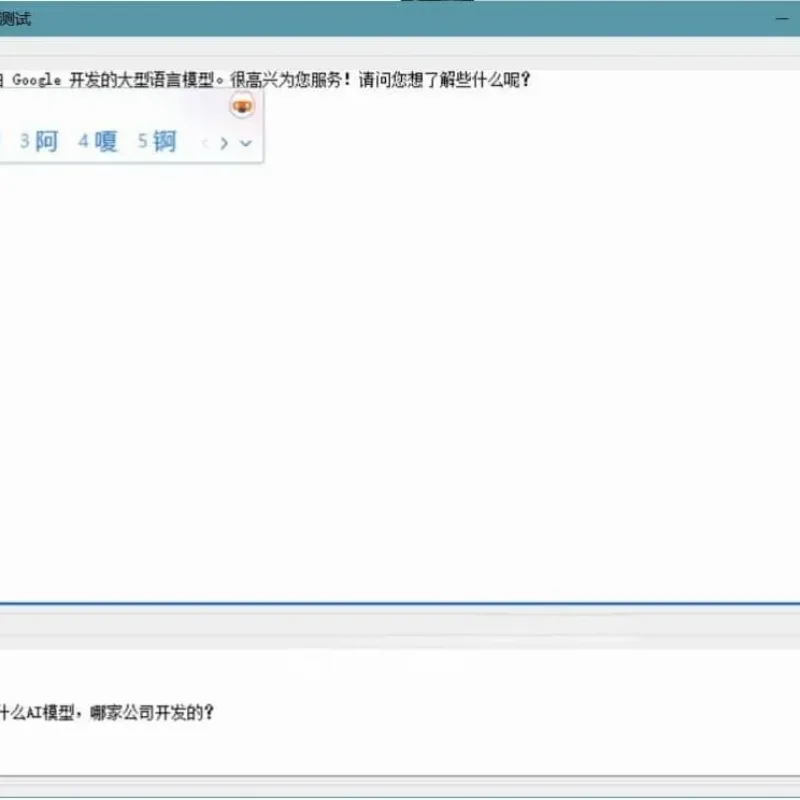The height and width of the screenshot is (800, 800).
Task: Choose candidate 3 阿
Action: tap(39, 141)
